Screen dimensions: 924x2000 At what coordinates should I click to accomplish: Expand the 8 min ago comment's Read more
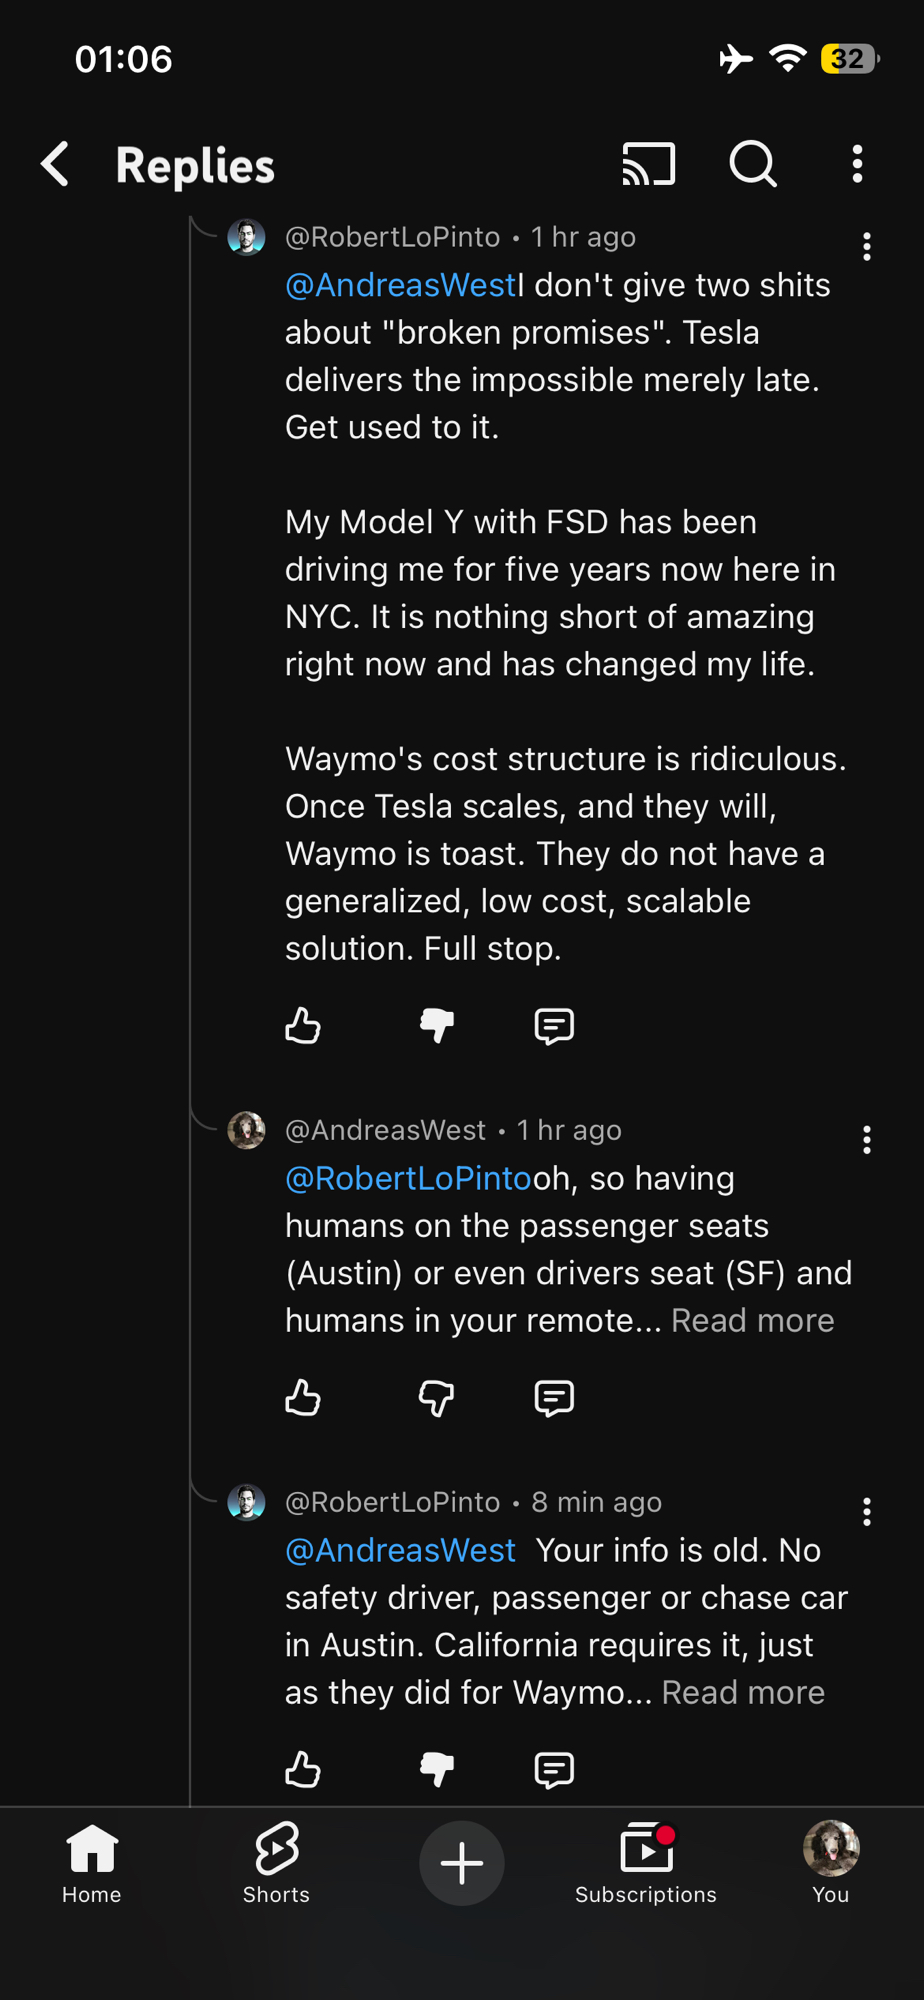click(x=743, y=1692)
